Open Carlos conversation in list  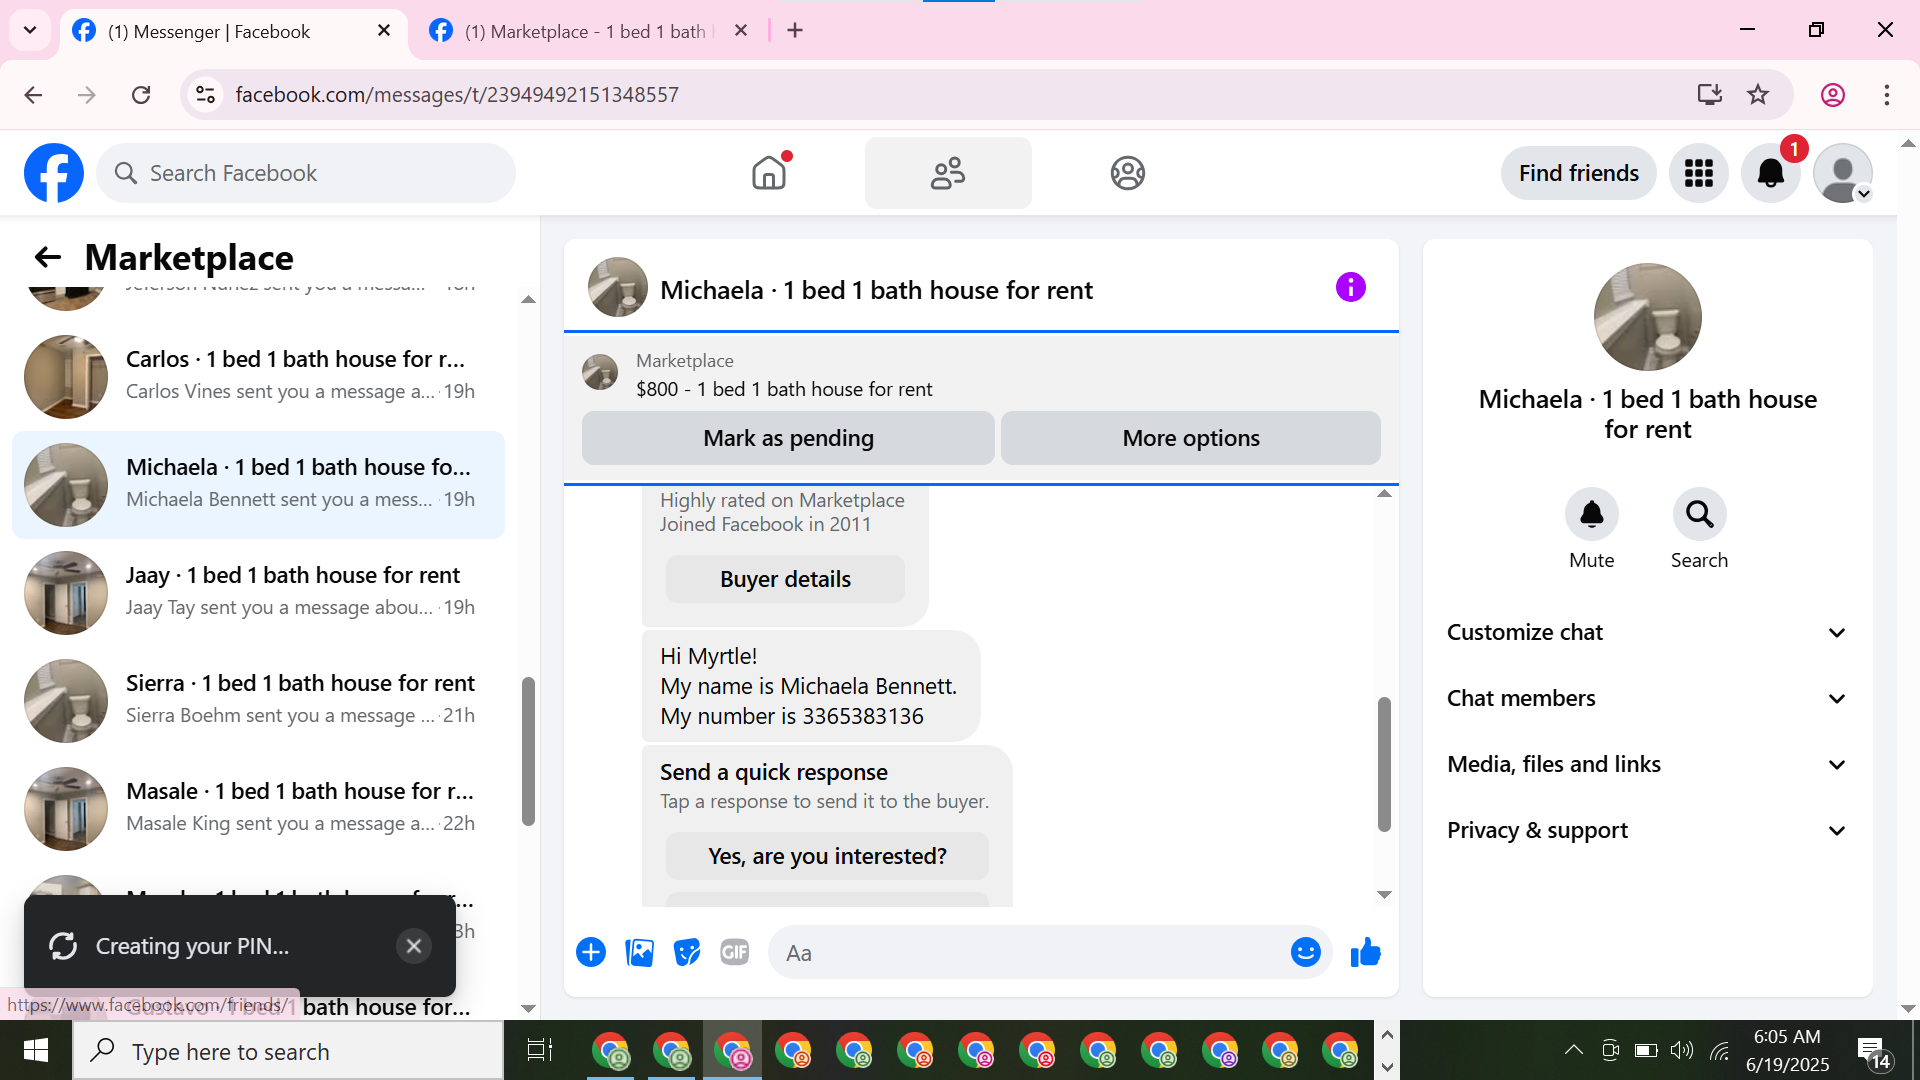(x=258, y=376)
